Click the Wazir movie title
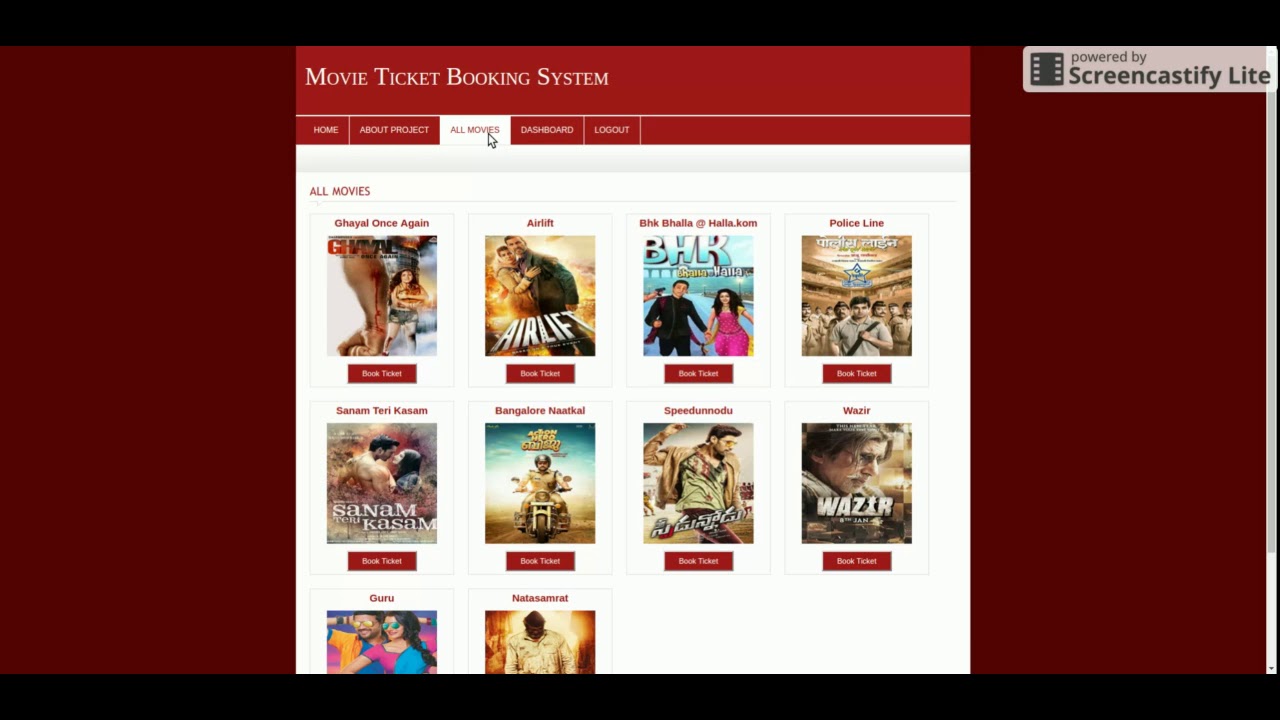 (x=856, y=410)
